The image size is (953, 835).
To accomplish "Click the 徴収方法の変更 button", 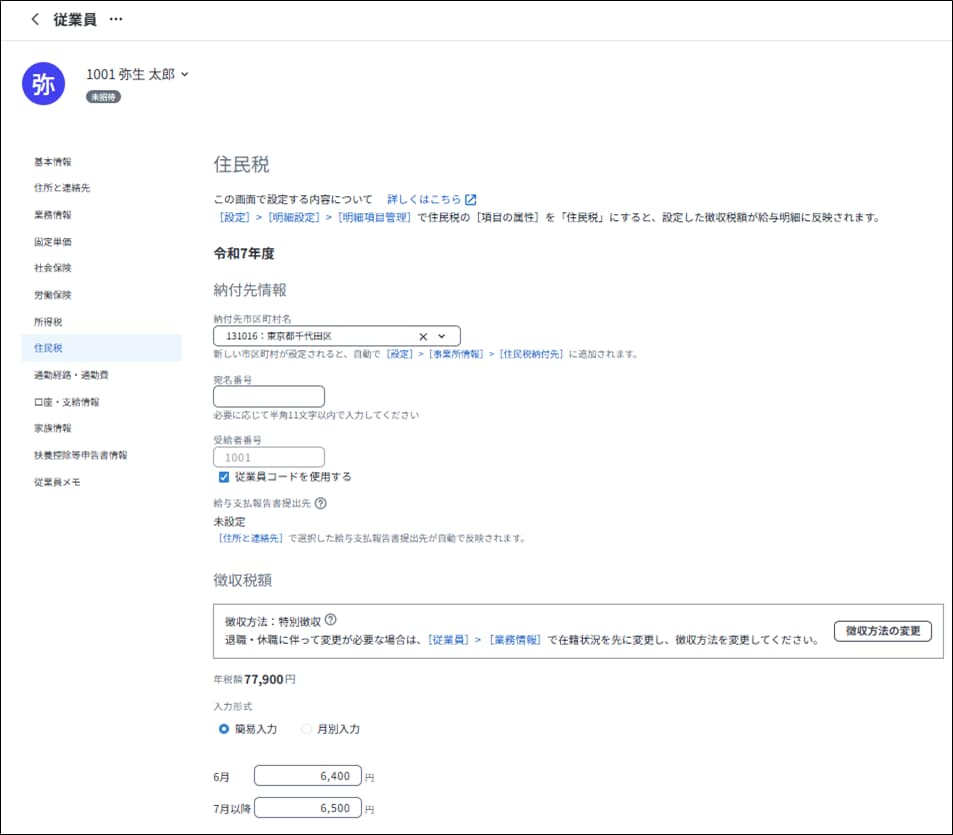I will tap(882, 631).
